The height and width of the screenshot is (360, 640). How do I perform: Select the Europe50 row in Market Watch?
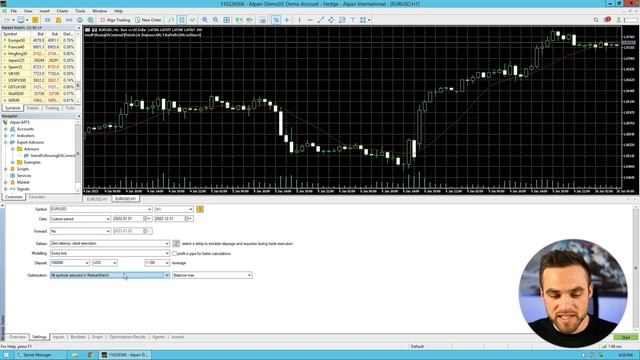39,40
